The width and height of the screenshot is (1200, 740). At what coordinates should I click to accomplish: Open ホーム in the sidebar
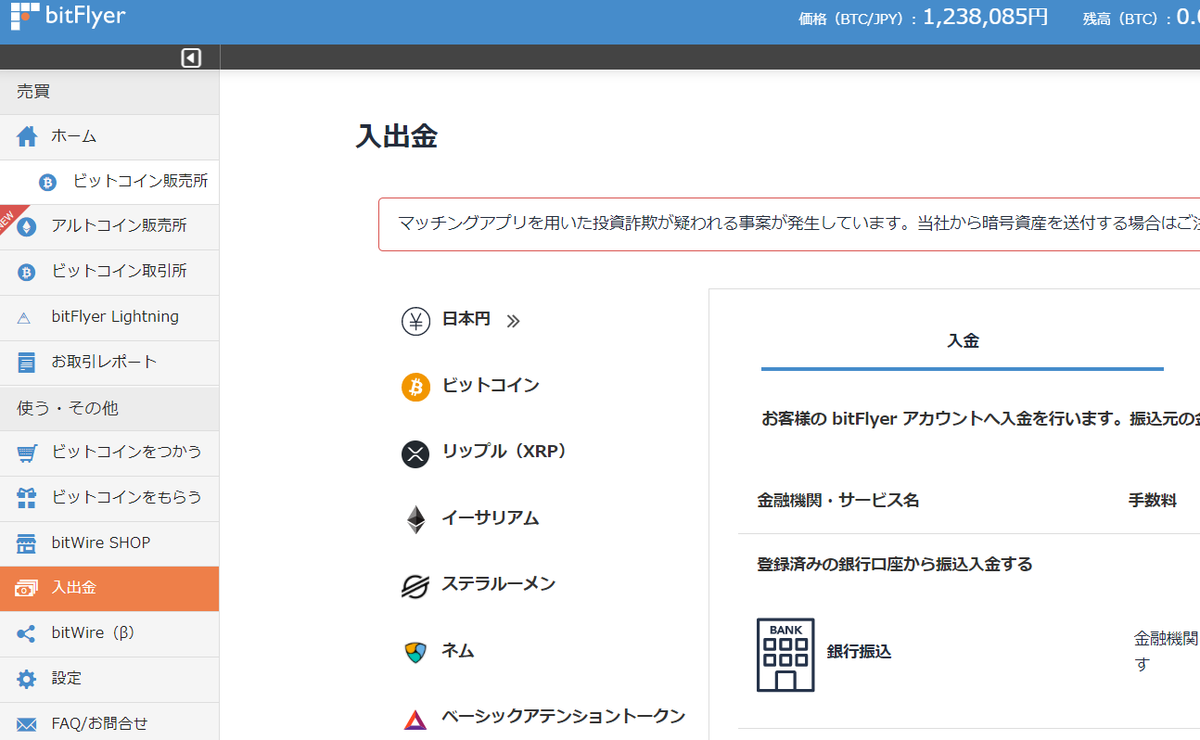pyautogui.click(x=109, y=137)
